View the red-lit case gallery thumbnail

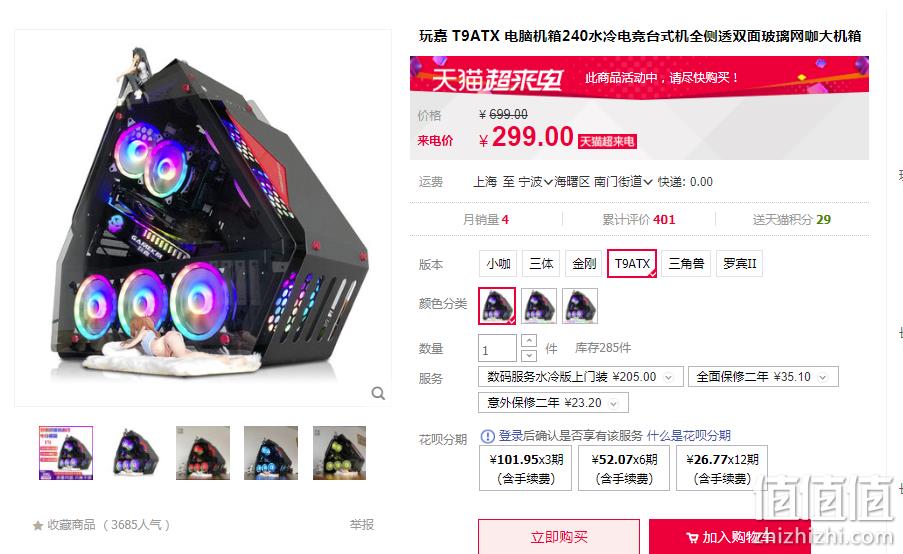(203, 453)
